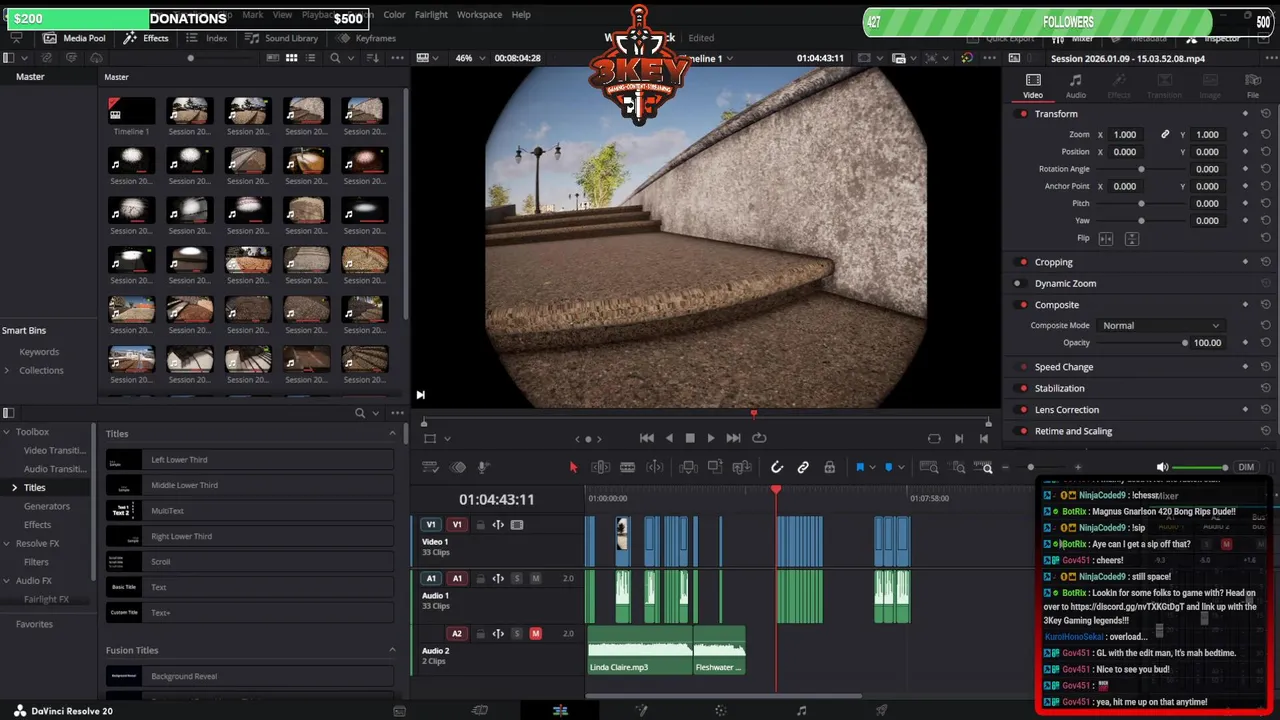Expand the Speed Change section
Screen dimensions: 1280x720
pos(1064,367)
